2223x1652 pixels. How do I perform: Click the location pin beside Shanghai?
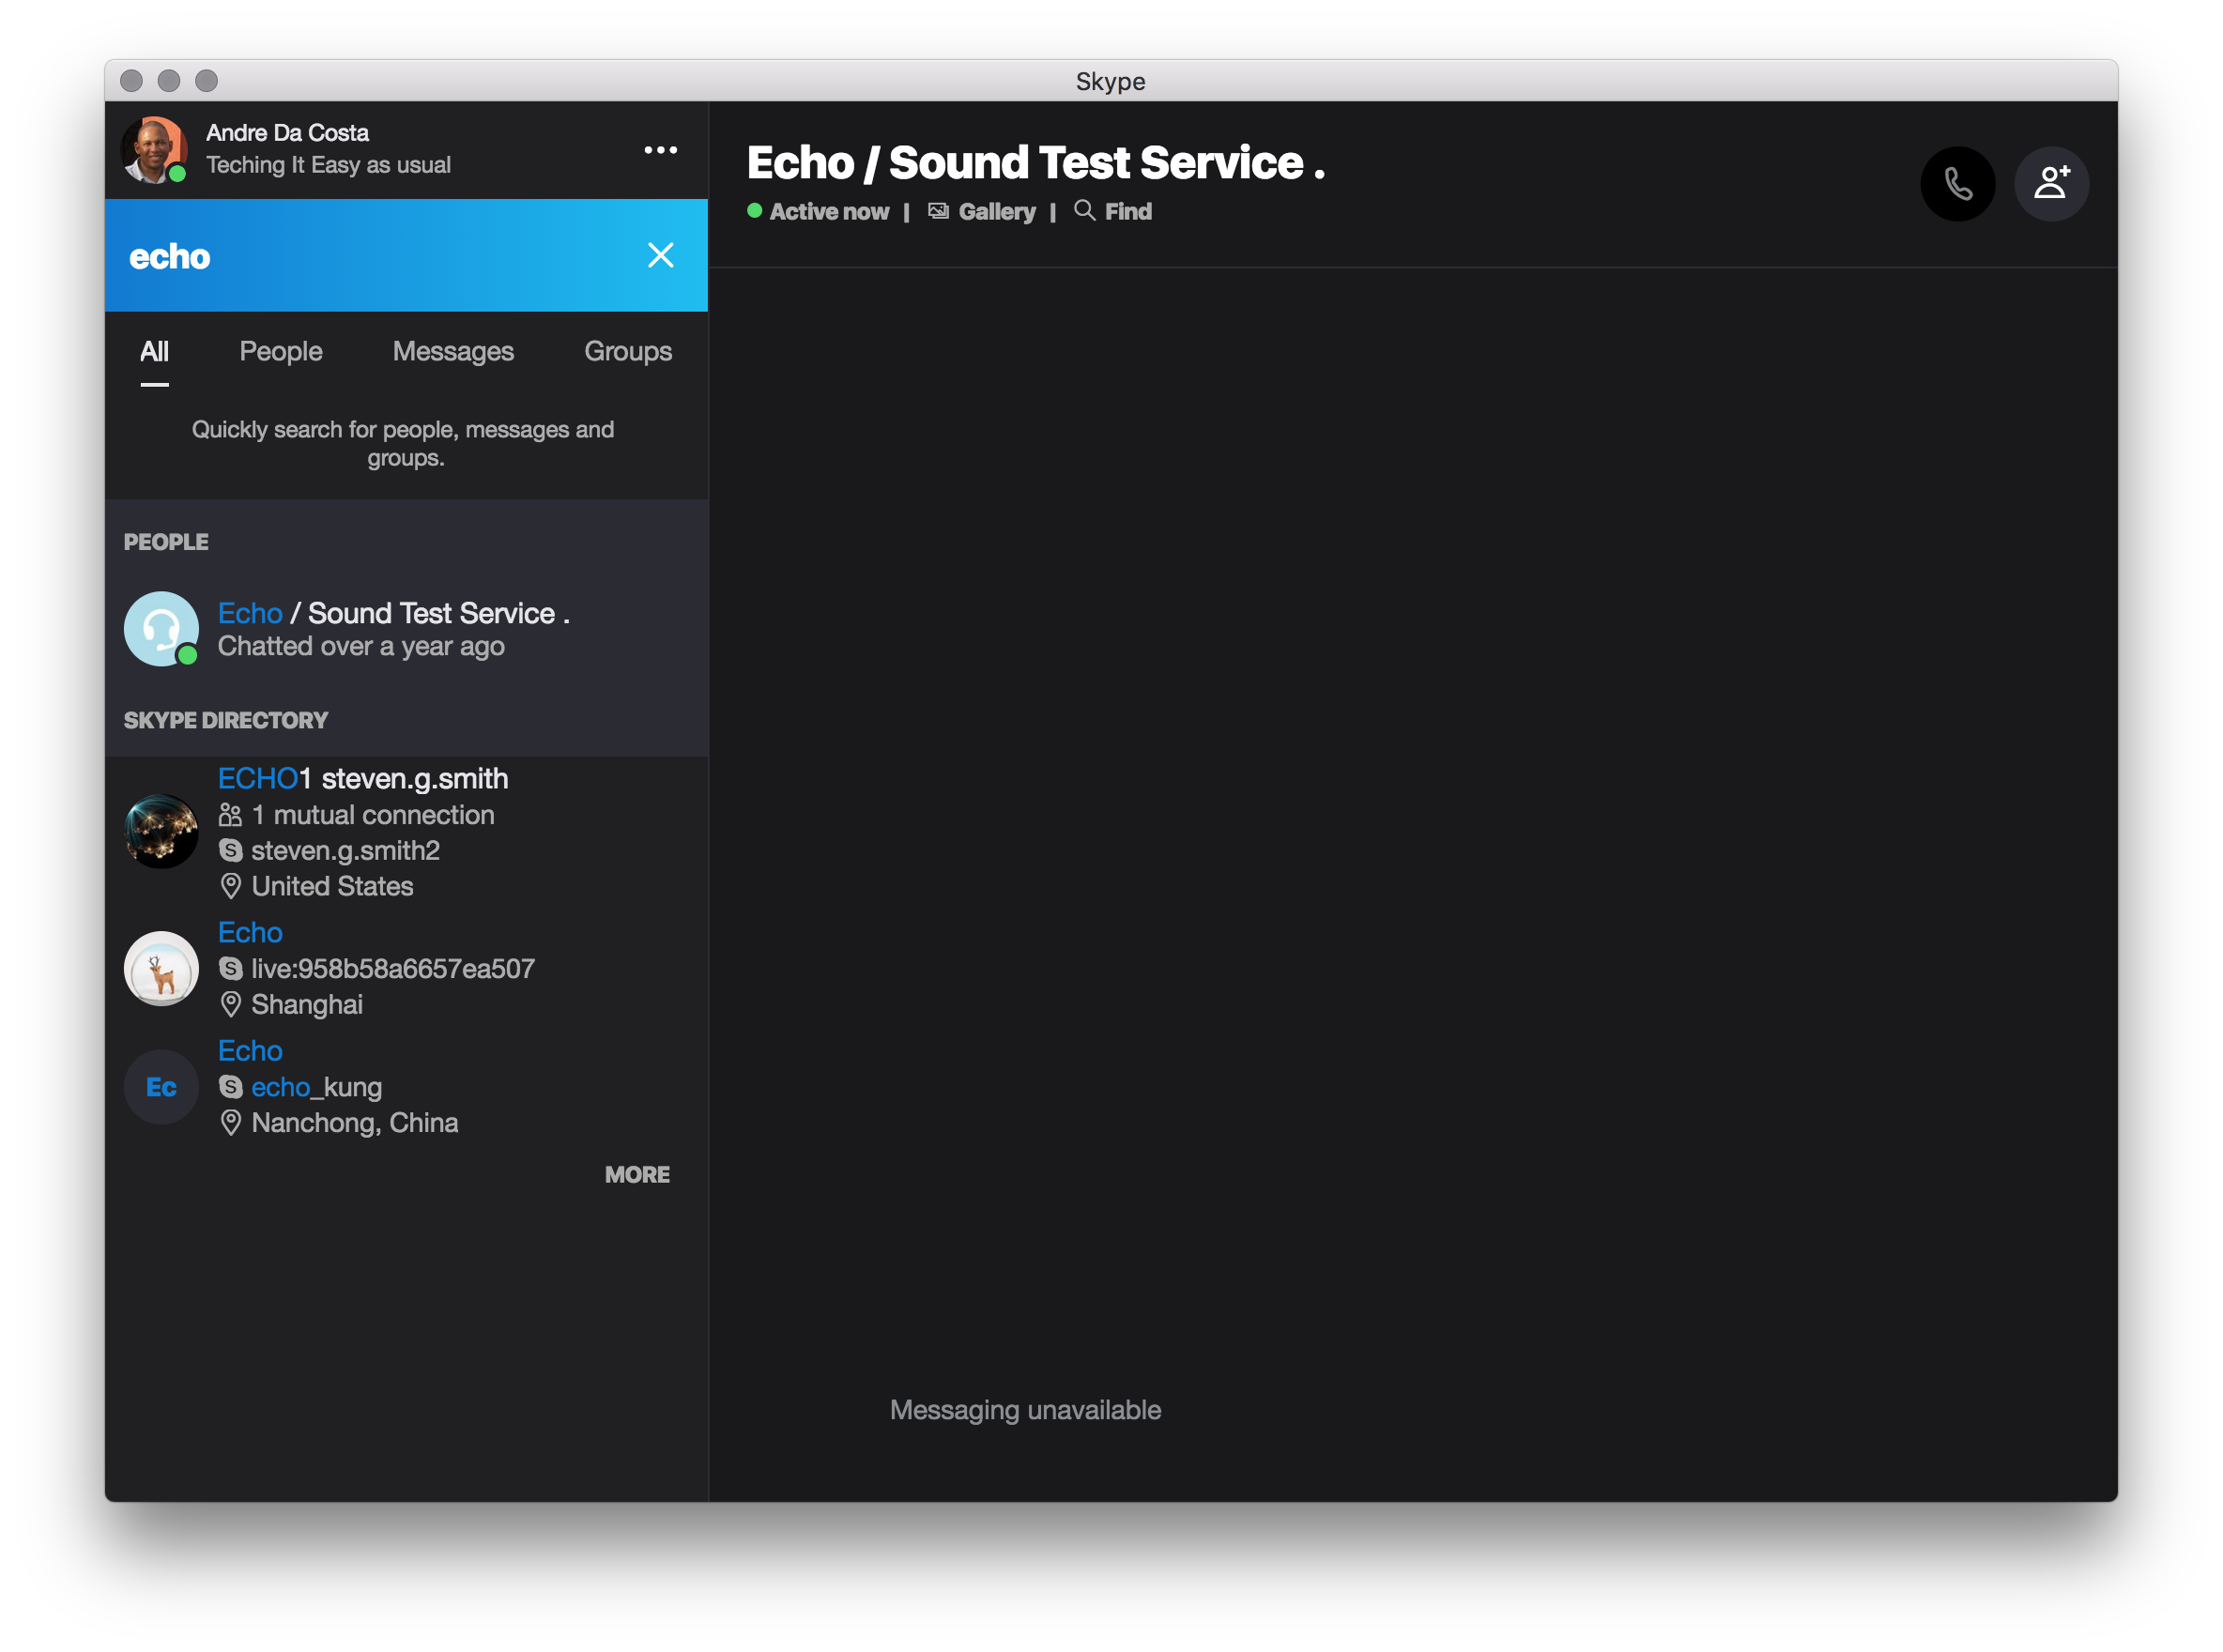(230, 1005)
